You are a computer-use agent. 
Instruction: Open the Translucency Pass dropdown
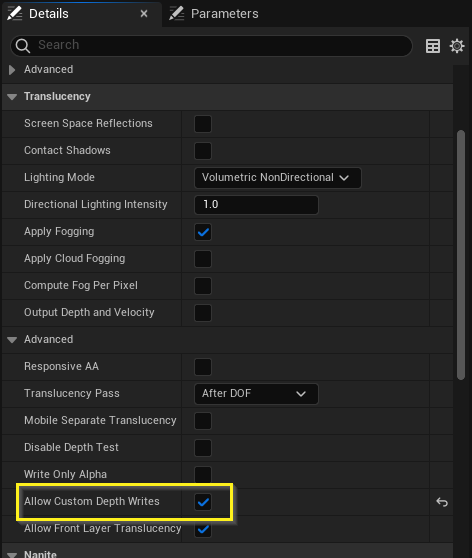point(256,394)
